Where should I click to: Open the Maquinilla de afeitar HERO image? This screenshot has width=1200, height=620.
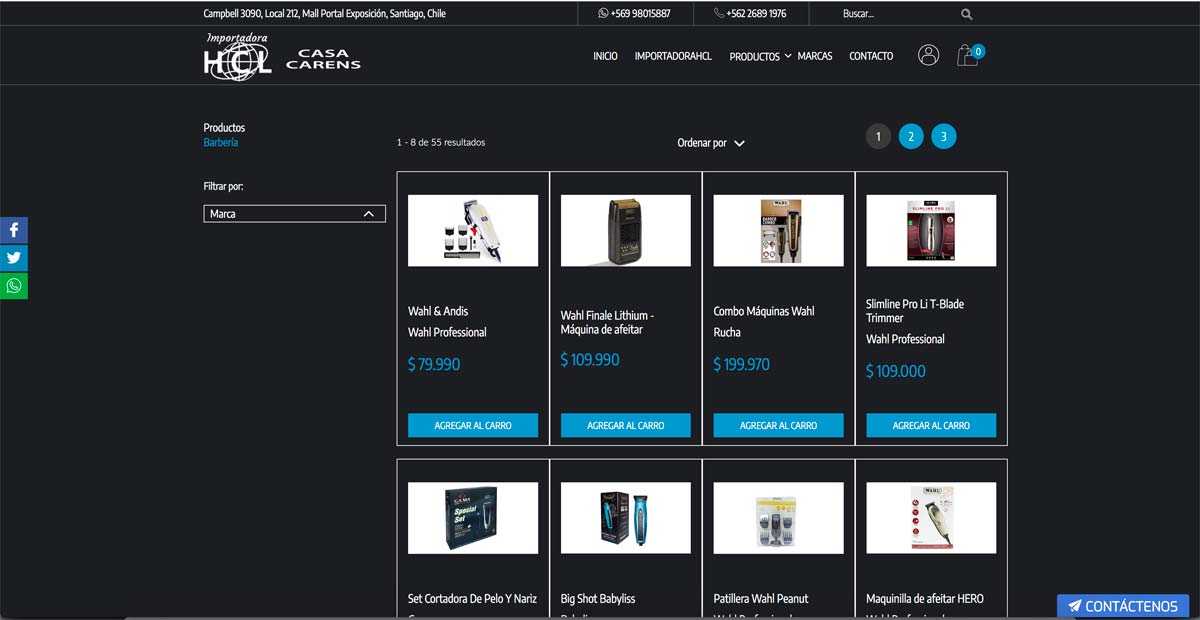931,518
